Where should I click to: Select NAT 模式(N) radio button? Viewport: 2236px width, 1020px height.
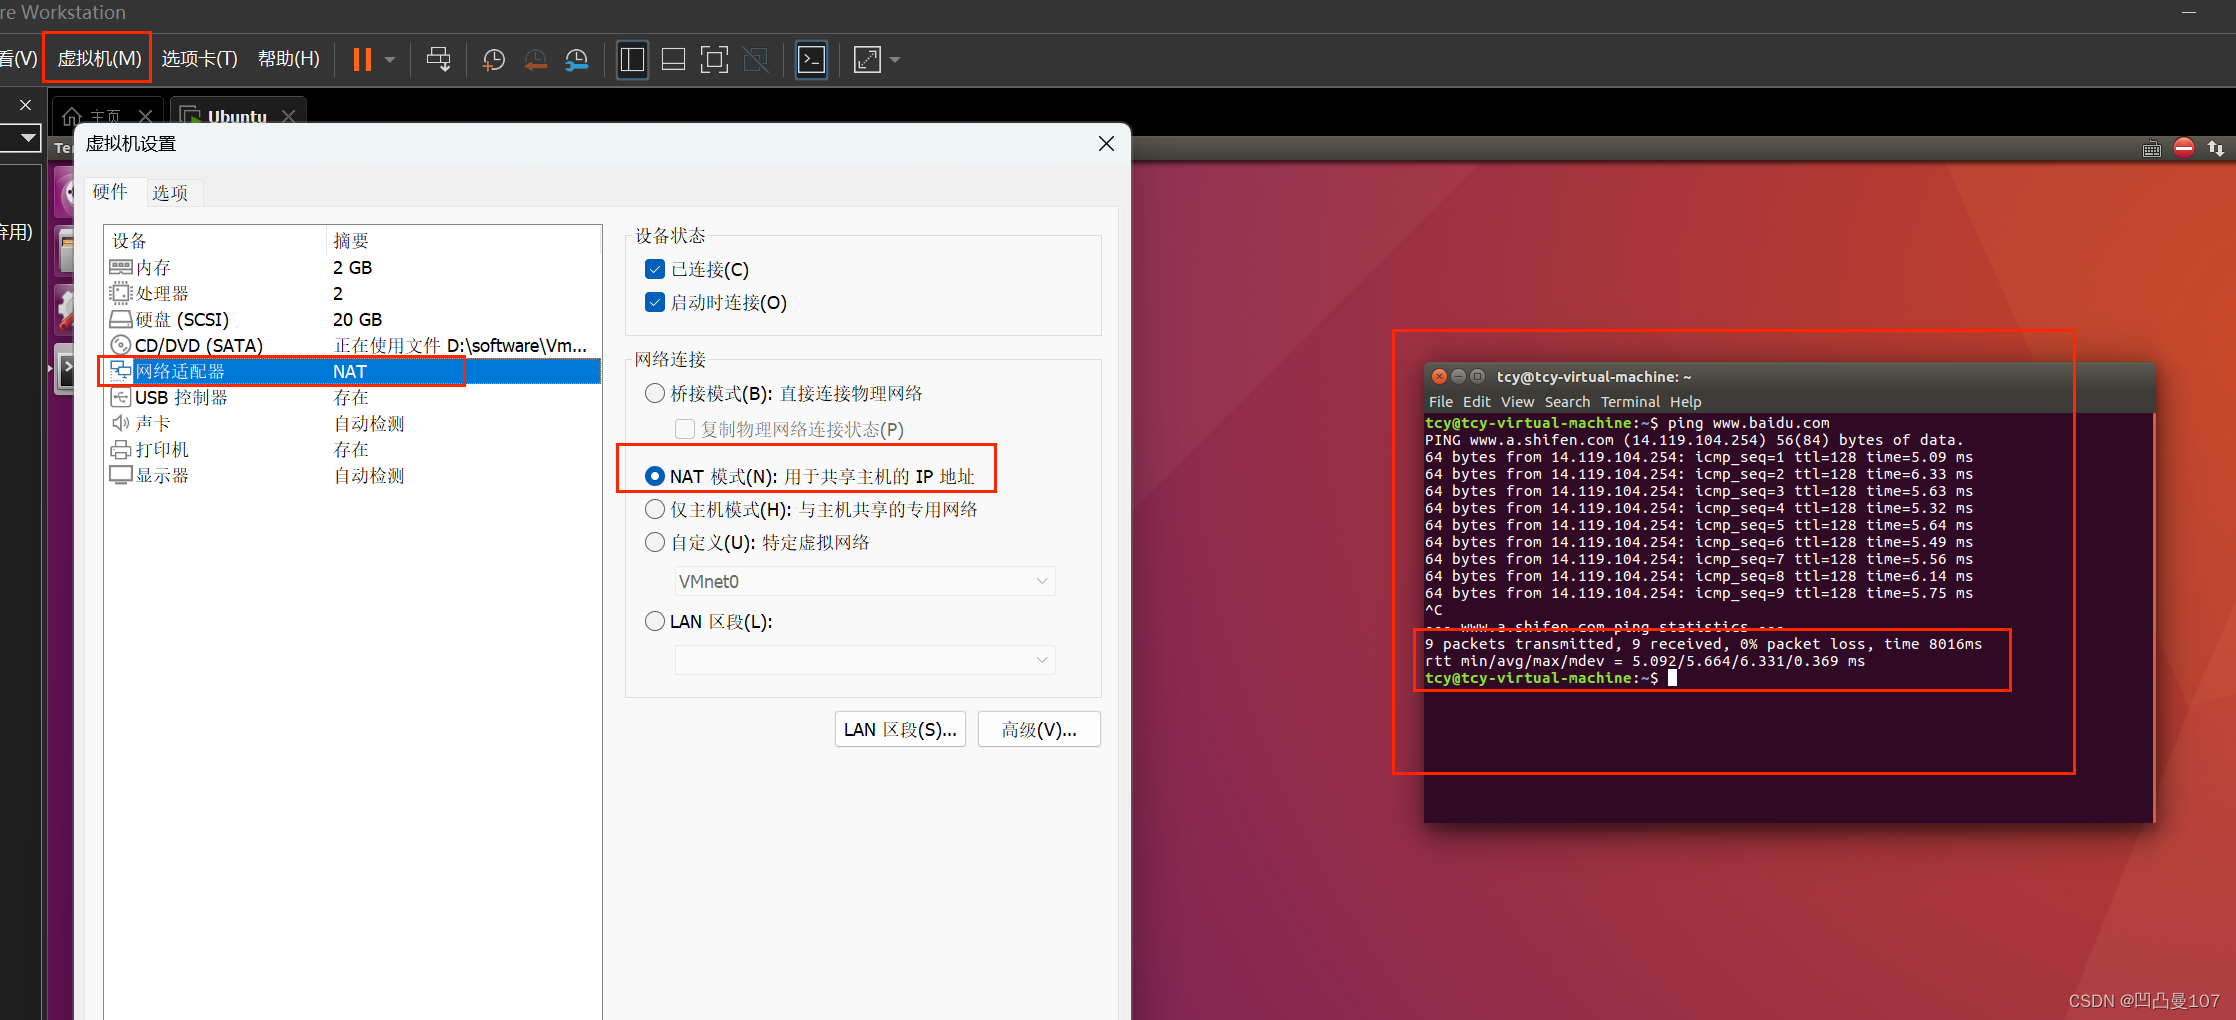655,476
